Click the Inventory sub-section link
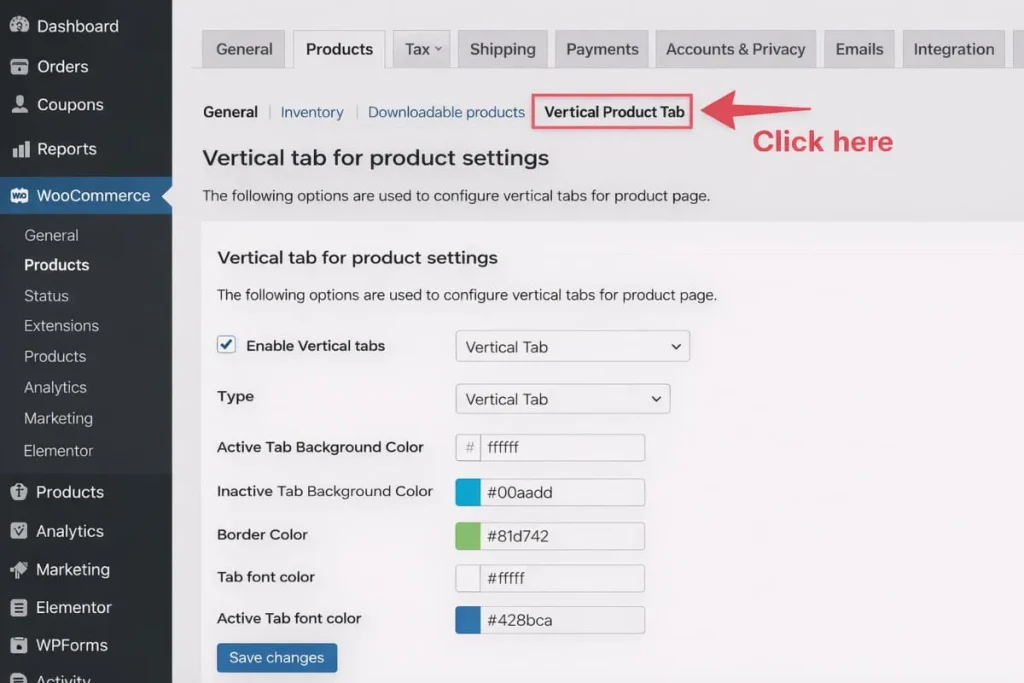This screenshot has width=1024, height=683. tap(312, 112)
